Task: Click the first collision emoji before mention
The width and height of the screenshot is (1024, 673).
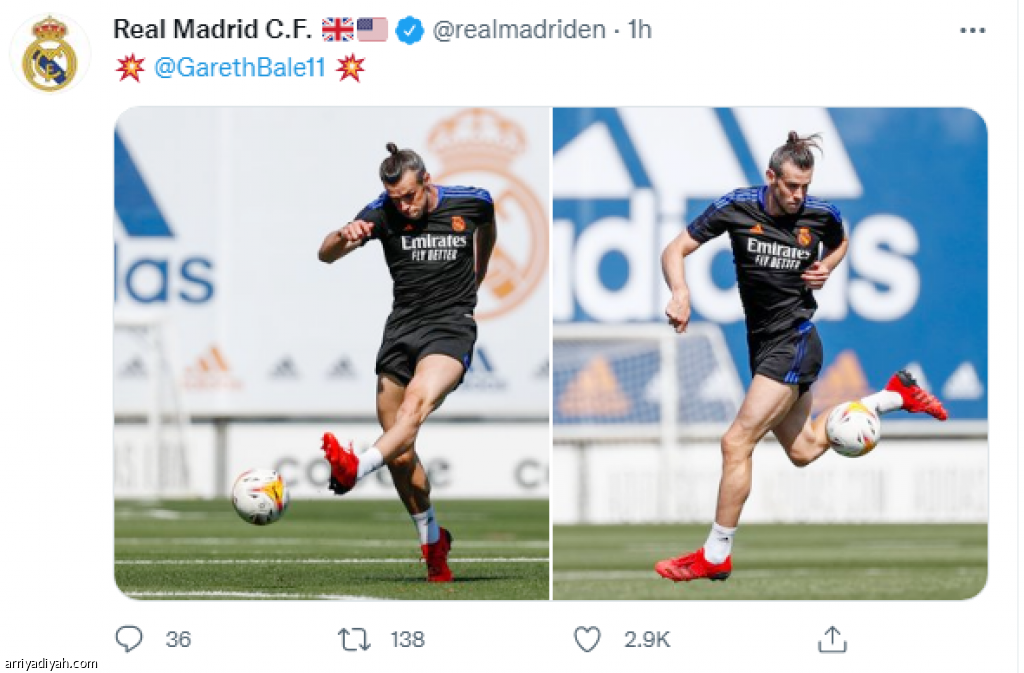Action: coord(130,67)
